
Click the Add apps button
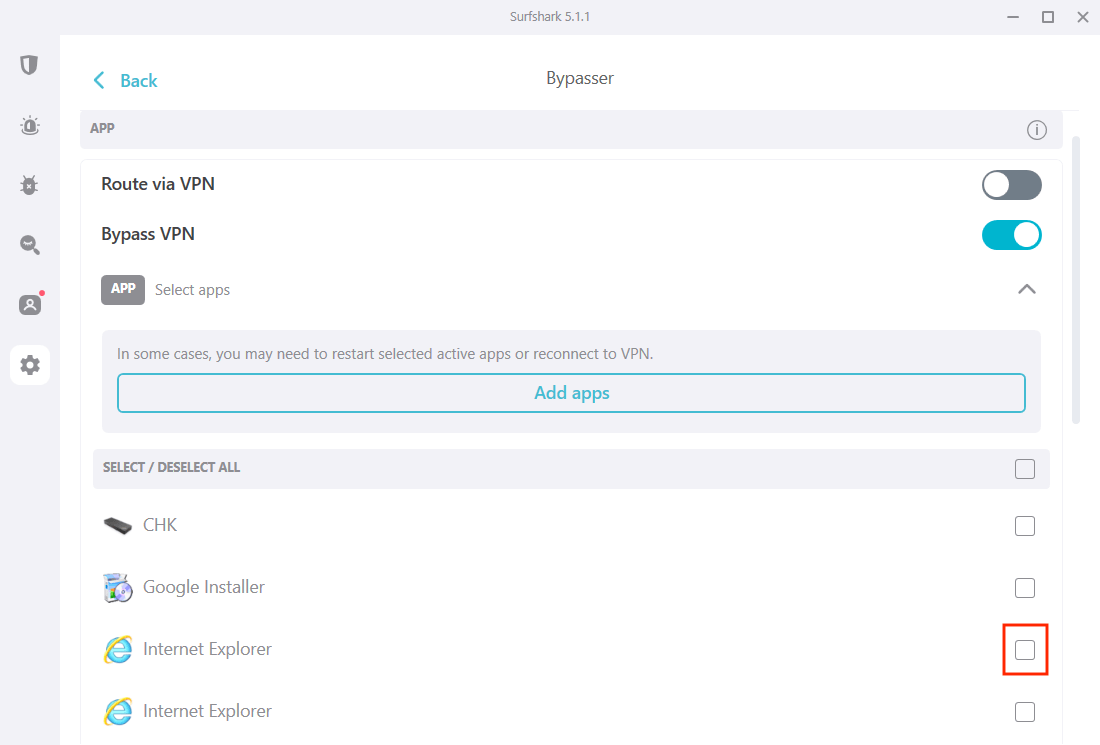571,392
